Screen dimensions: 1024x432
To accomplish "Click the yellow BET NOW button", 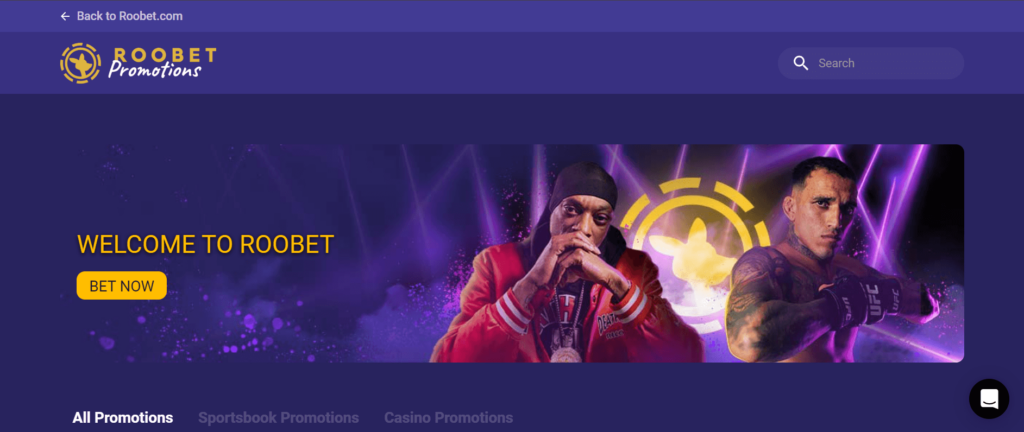I will [x=121, y=286].
